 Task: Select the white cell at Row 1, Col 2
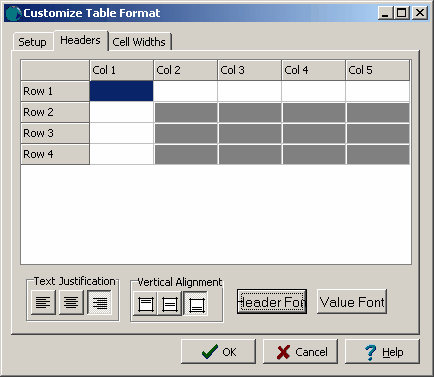point(185,91)
